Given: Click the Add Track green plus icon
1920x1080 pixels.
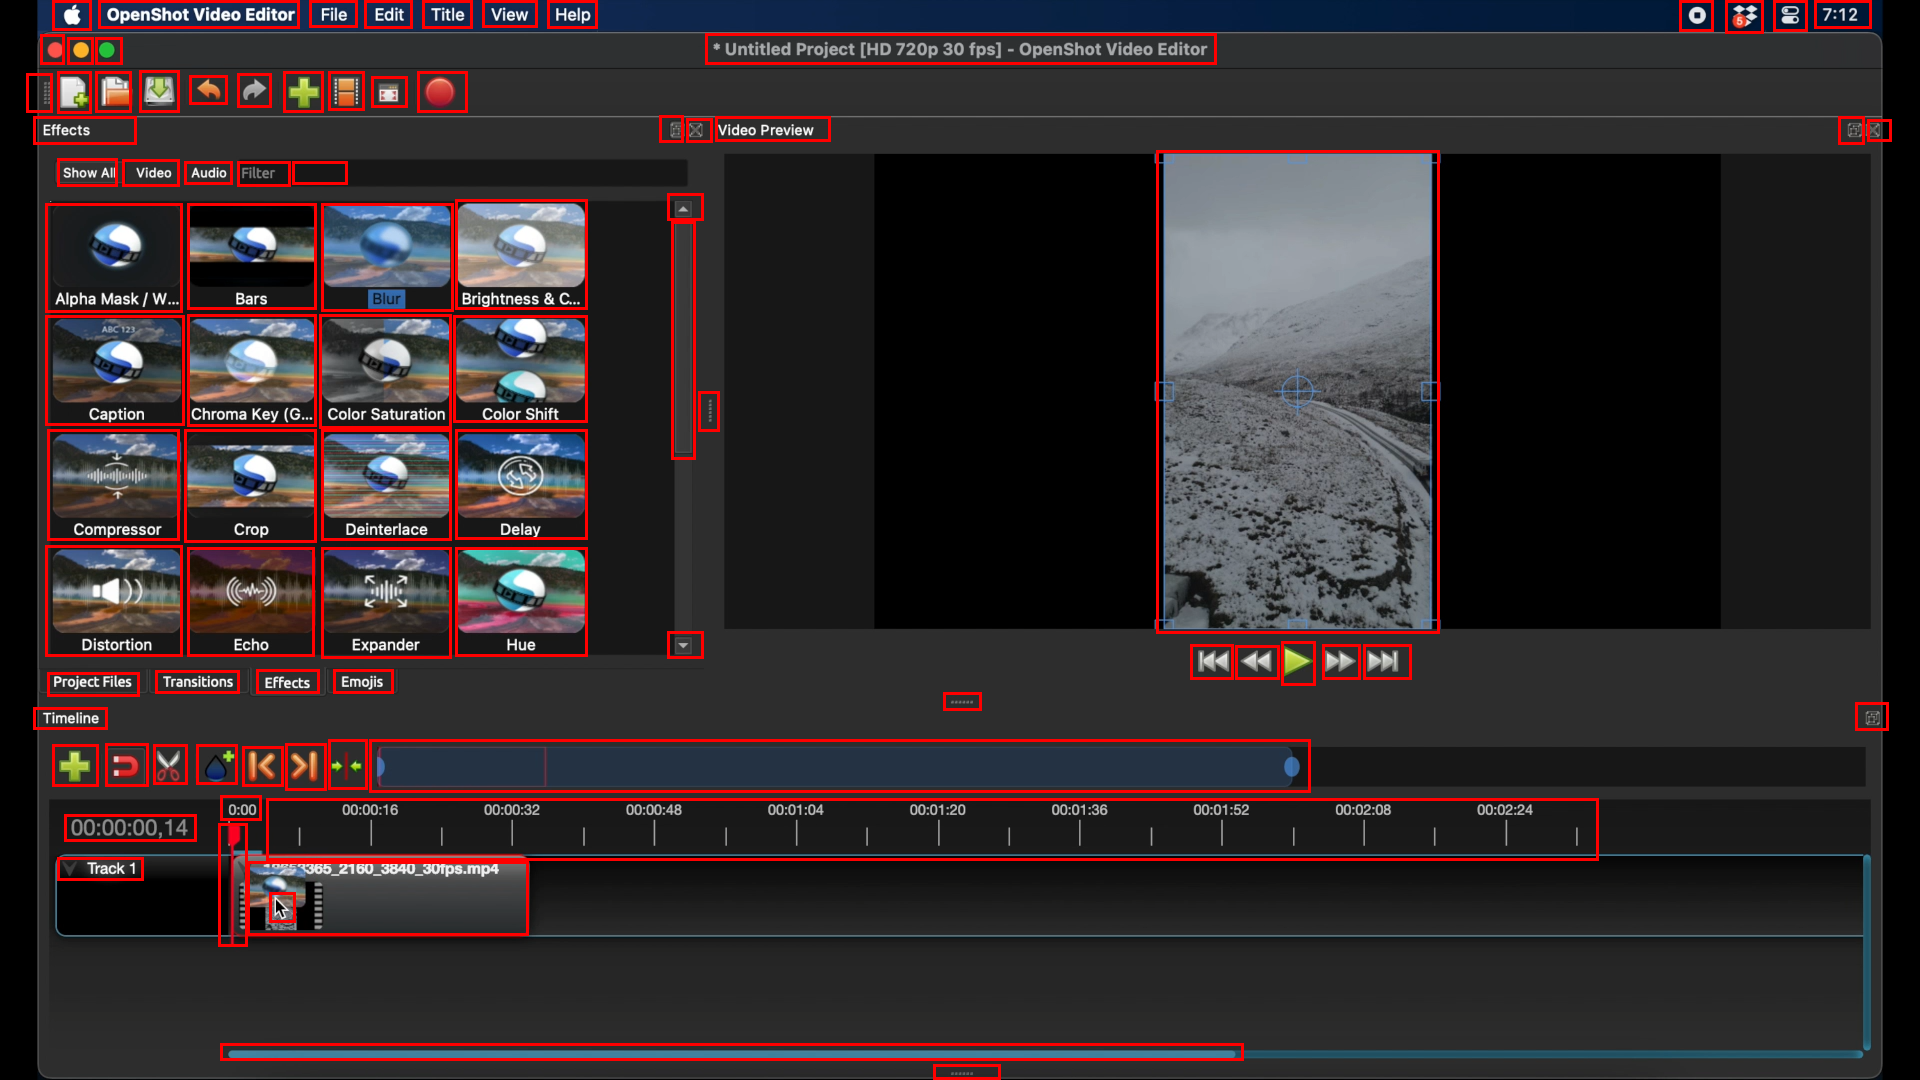Looking at the screenshot, I should (75, 767).
